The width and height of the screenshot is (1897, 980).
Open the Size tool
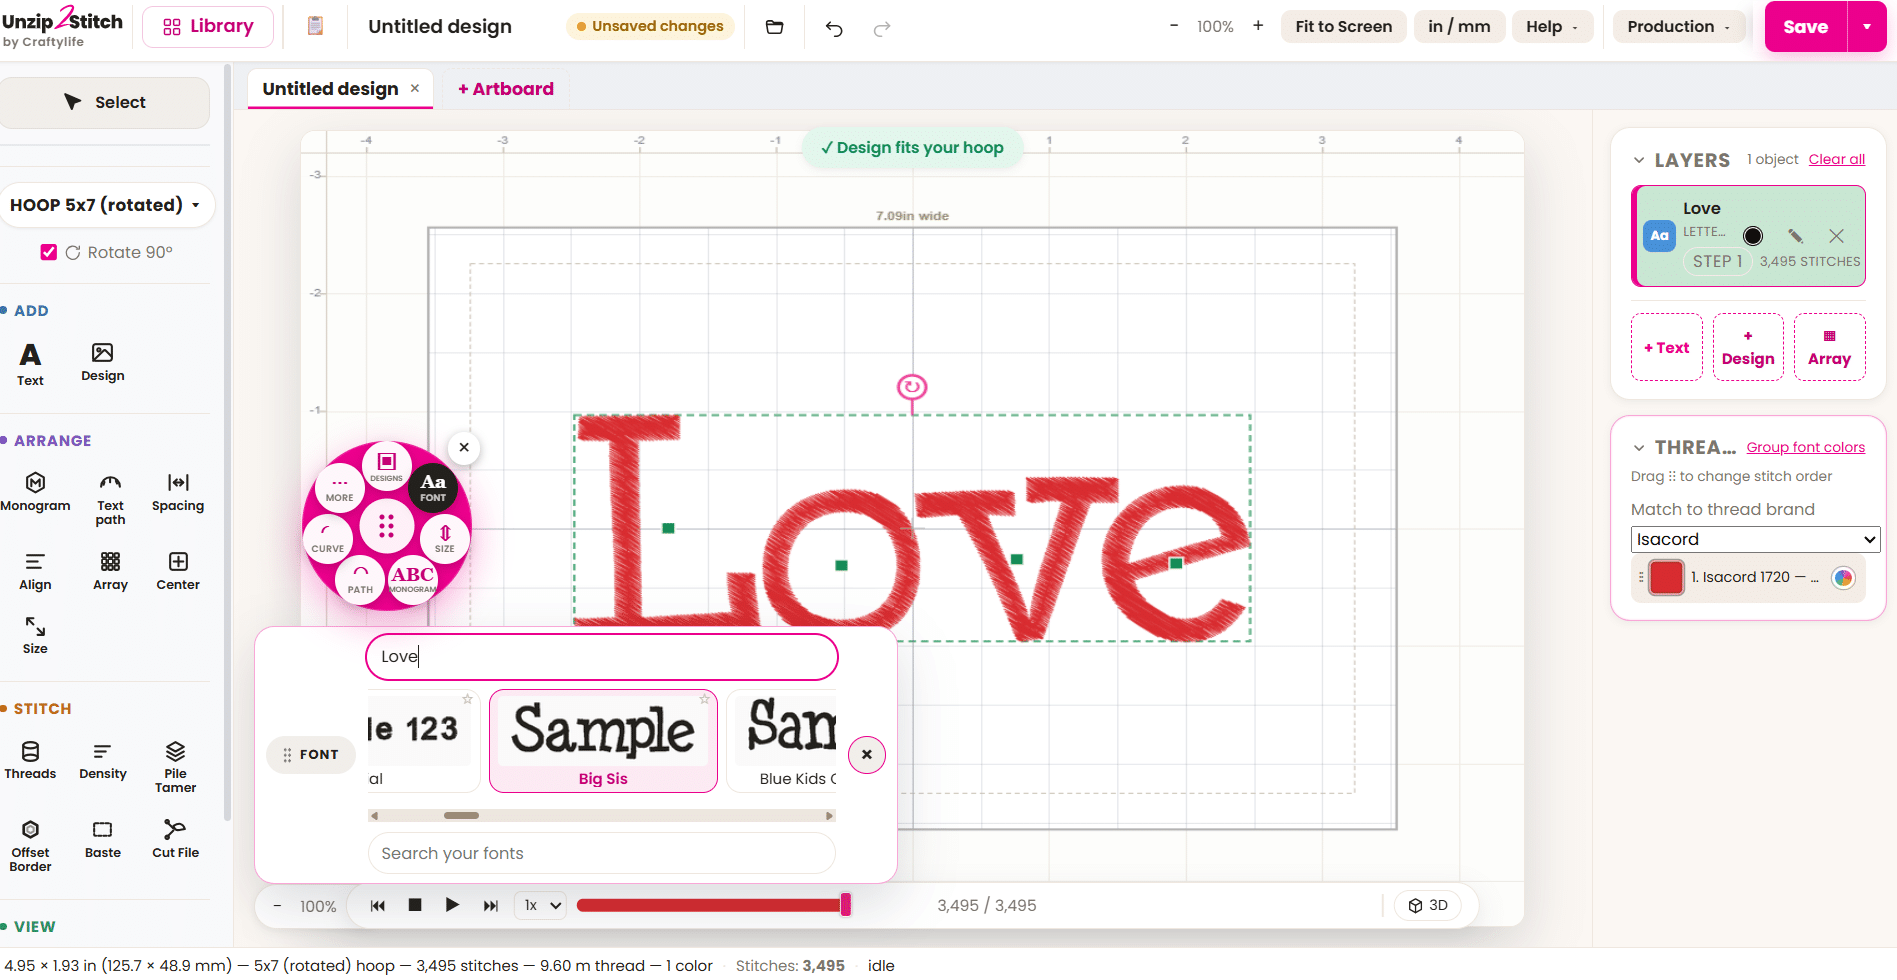coord(35,635)
